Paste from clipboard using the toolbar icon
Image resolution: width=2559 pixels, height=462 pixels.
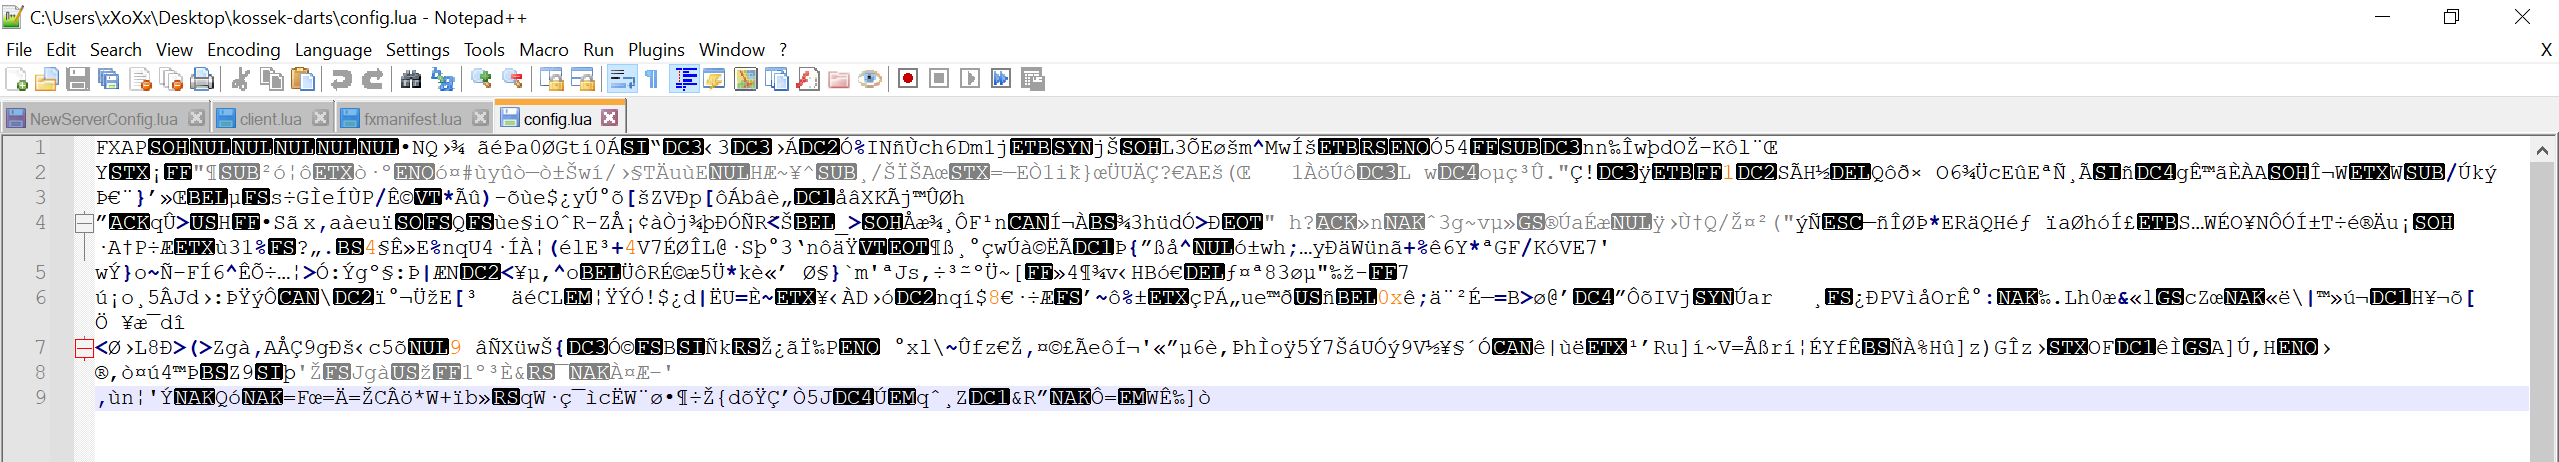pyautogui.click(x=302, y=79)
